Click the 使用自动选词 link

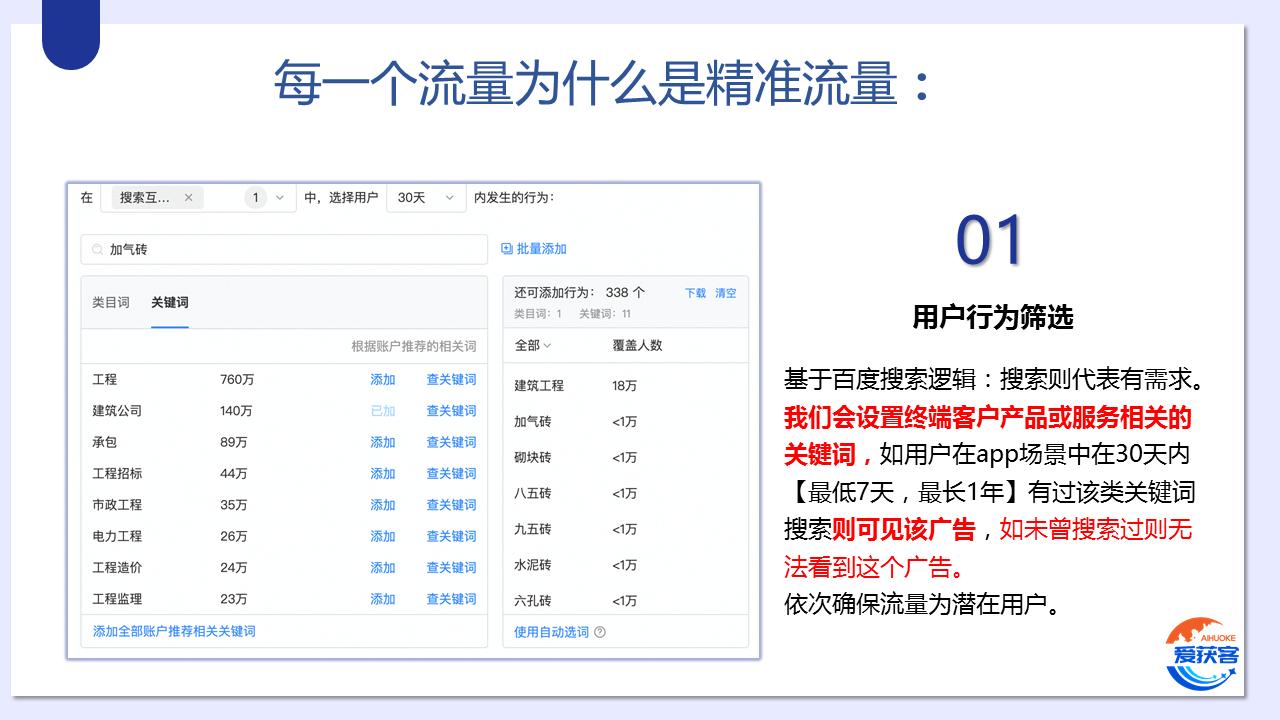click(551, 632)
